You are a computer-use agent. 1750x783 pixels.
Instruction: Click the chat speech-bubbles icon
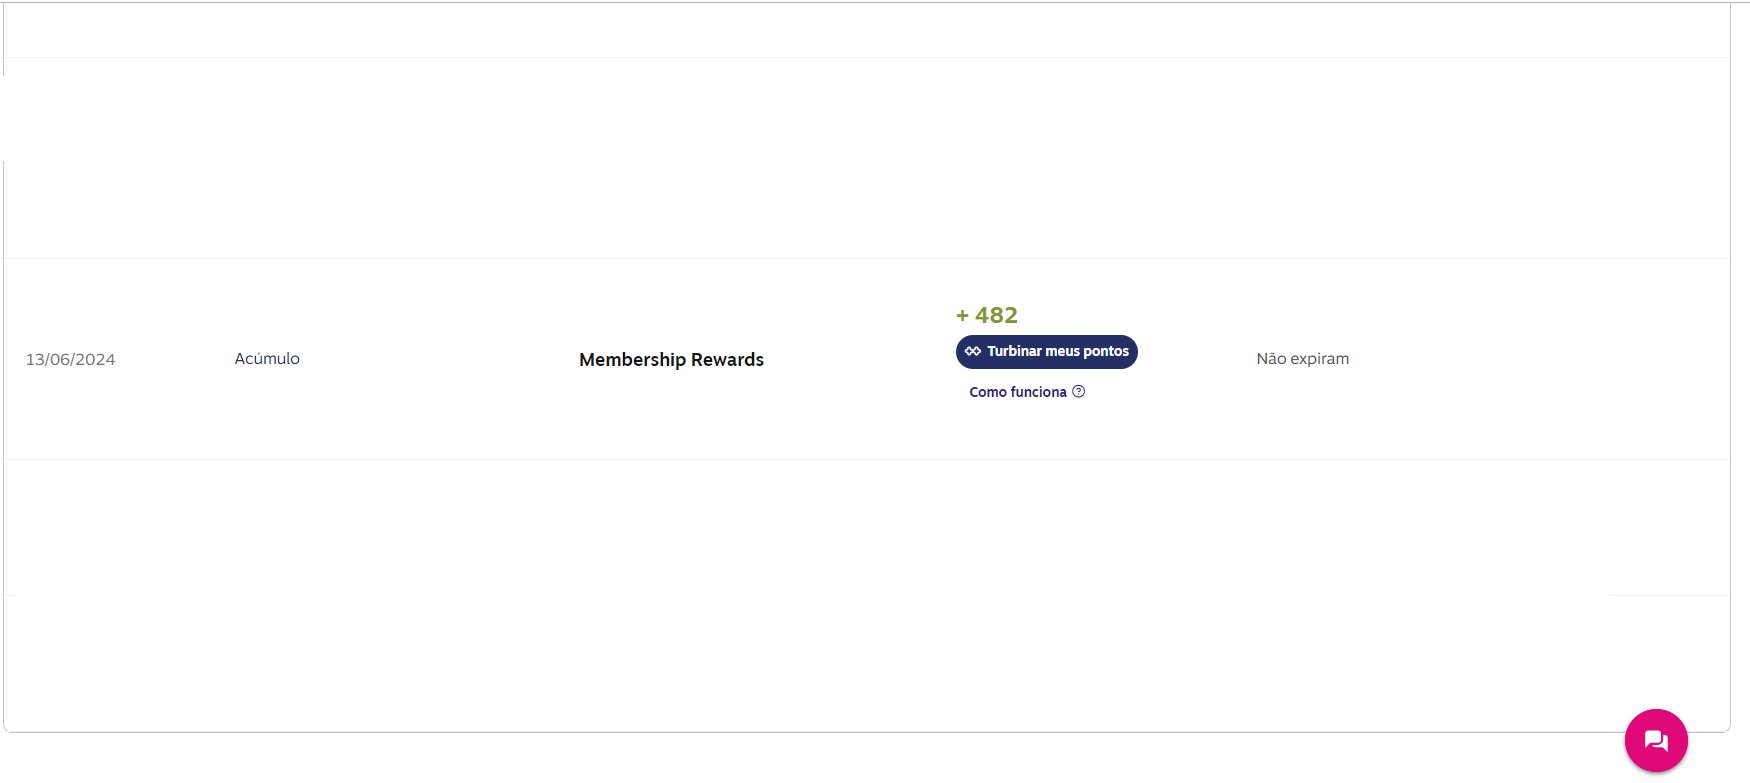(1656, 741)
